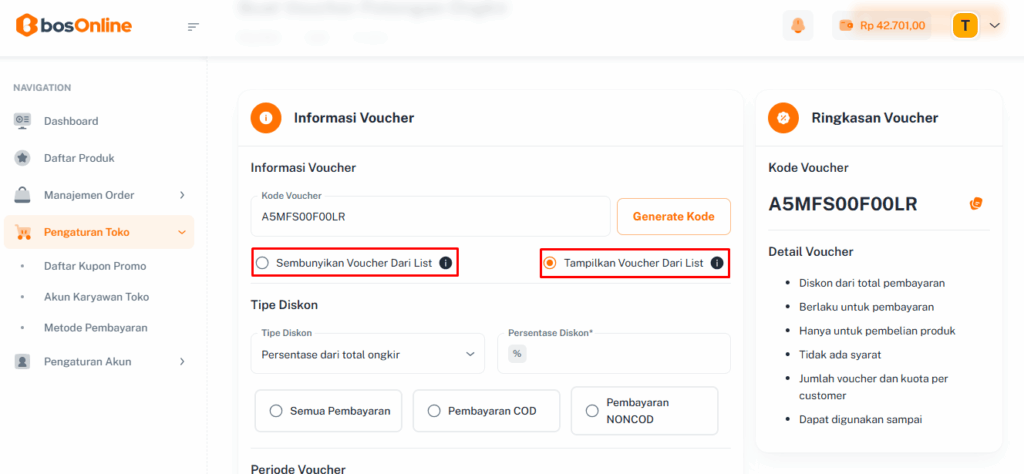Viewport: 1024px width, 474px height.
Task: Click the bosOnline logo
Action: pyautogui.click(x=74, y=25)
